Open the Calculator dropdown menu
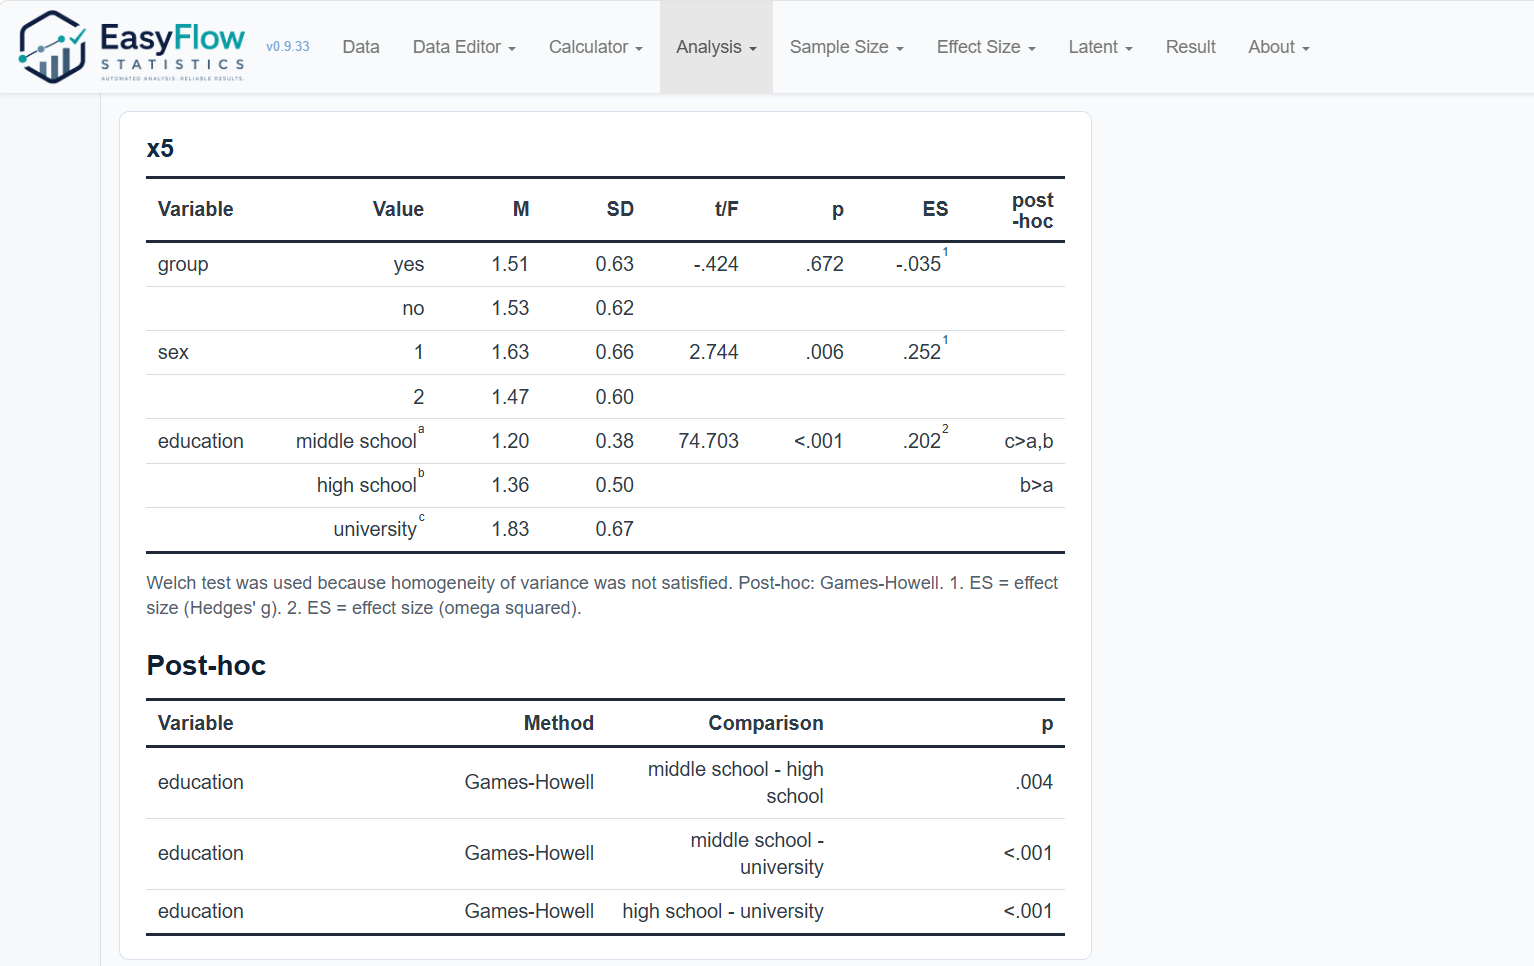Viewport: 1534px width, 966px height. coord(596,47)
